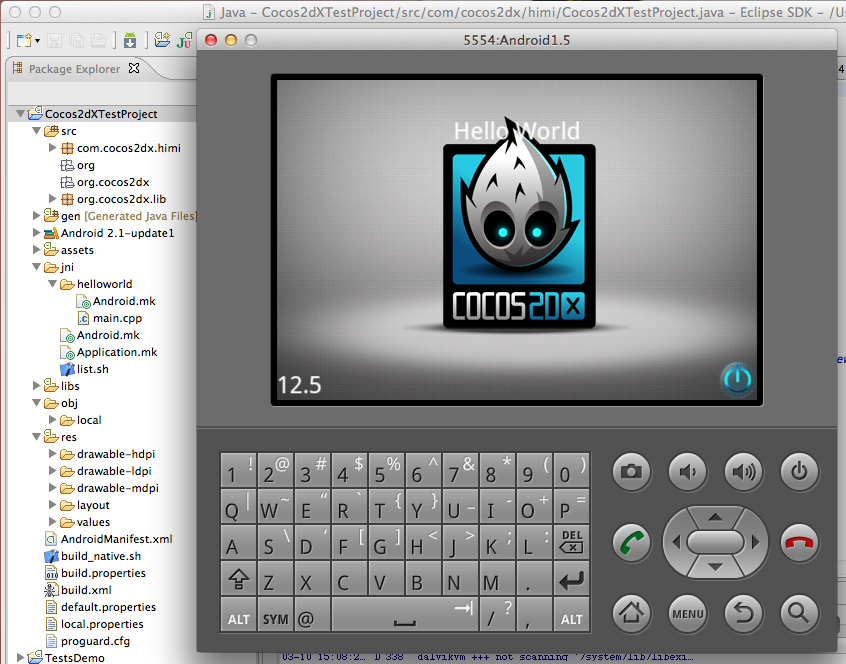Expand the Android 2.1-update1 library
The image size is (846, 664).
(x=36, y=232)
